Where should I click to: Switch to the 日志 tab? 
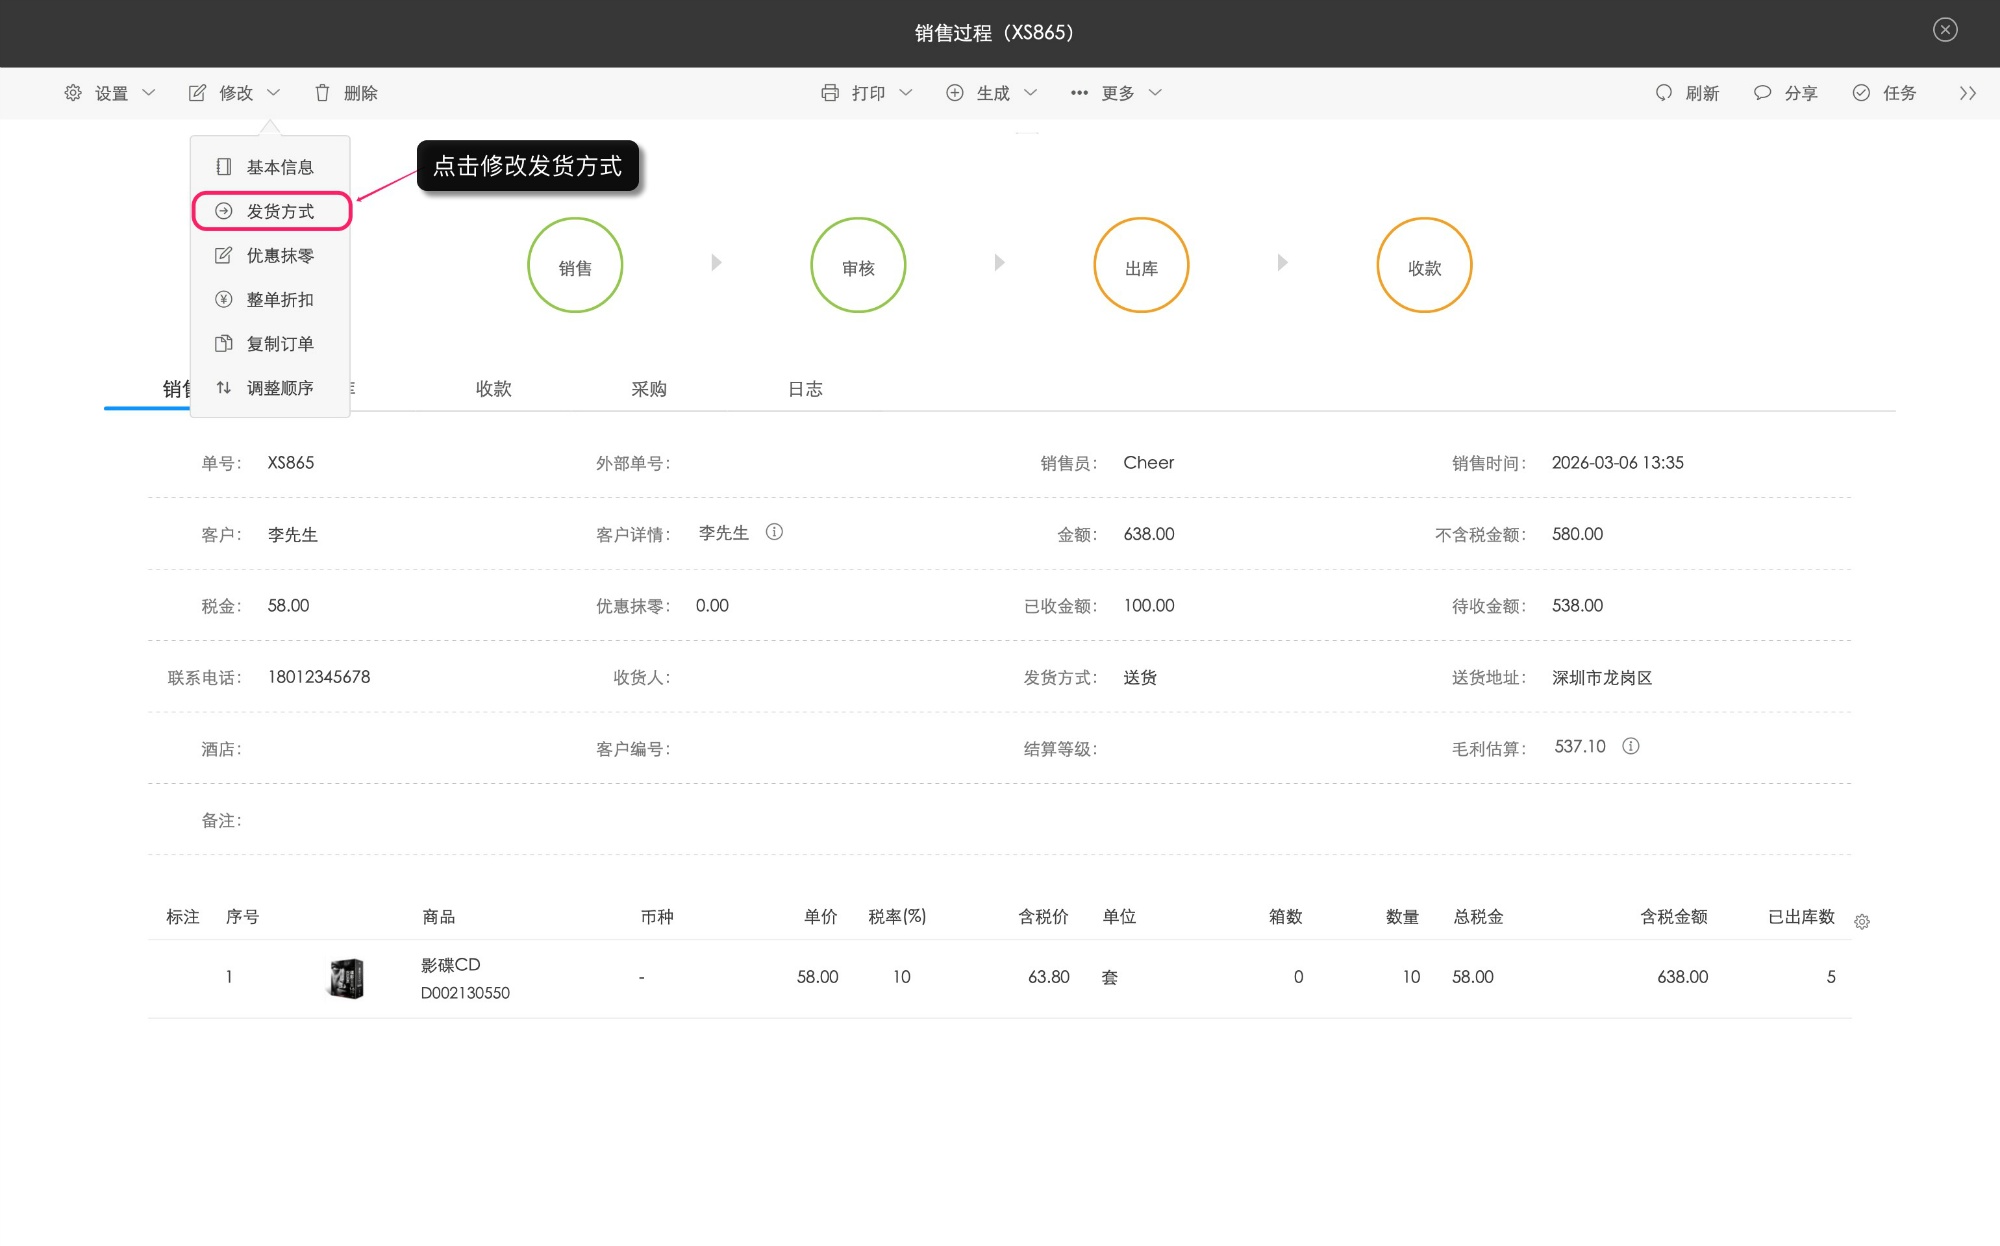click(805, 389)
